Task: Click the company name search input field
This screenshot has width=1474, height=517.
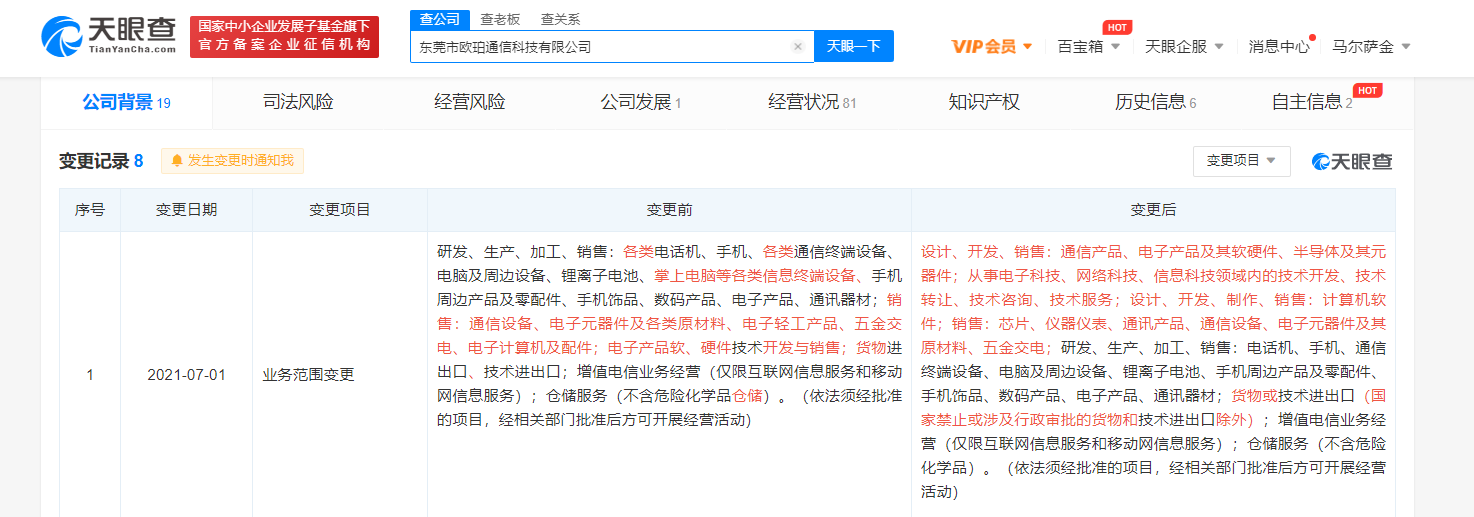Action: tap(600, 47)
